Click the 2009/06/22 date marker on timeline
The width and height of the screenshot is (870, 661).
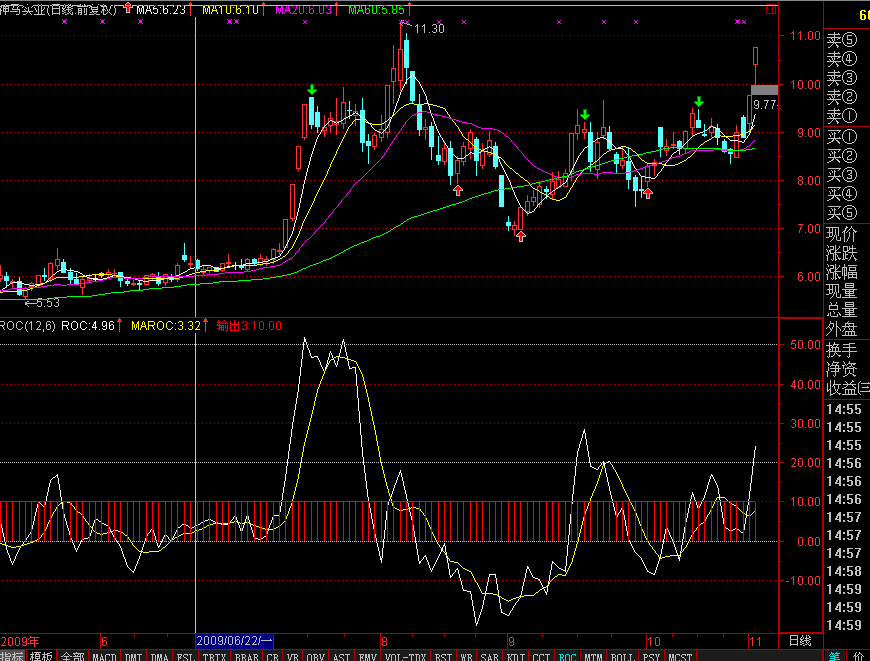click(234, 640)
